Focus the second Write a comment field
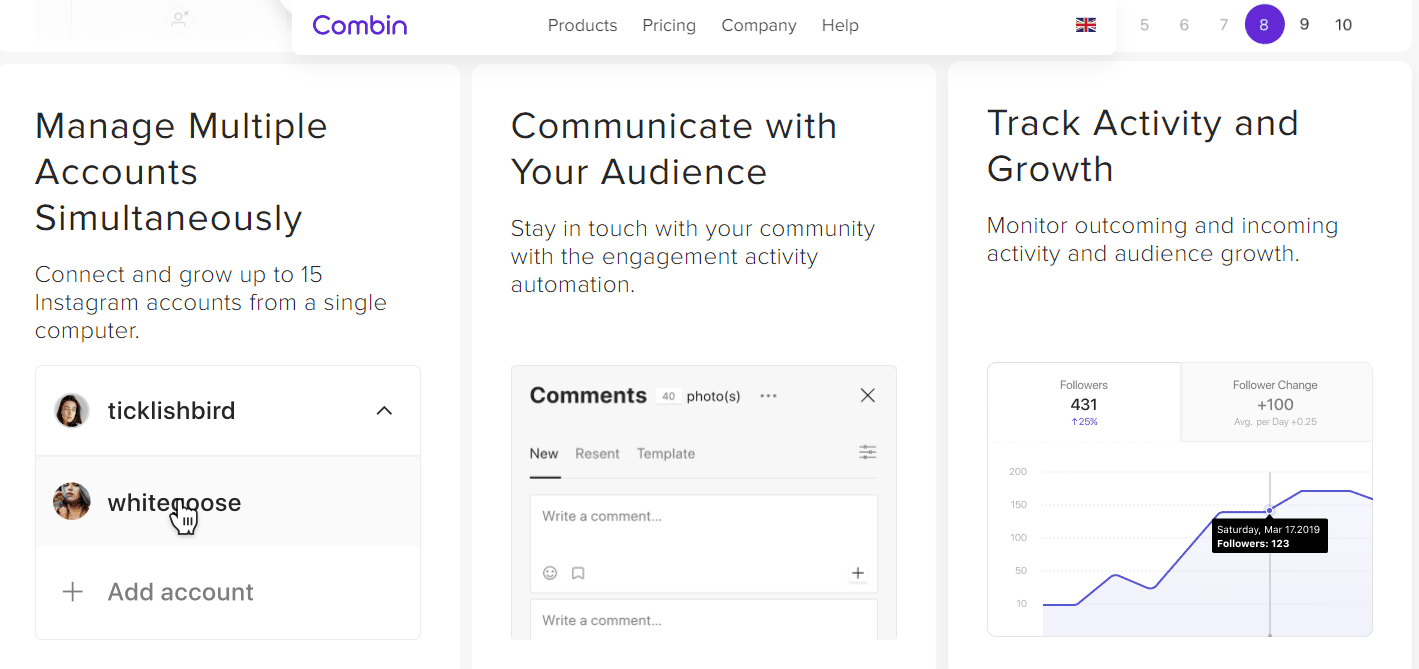 [703, 620]
